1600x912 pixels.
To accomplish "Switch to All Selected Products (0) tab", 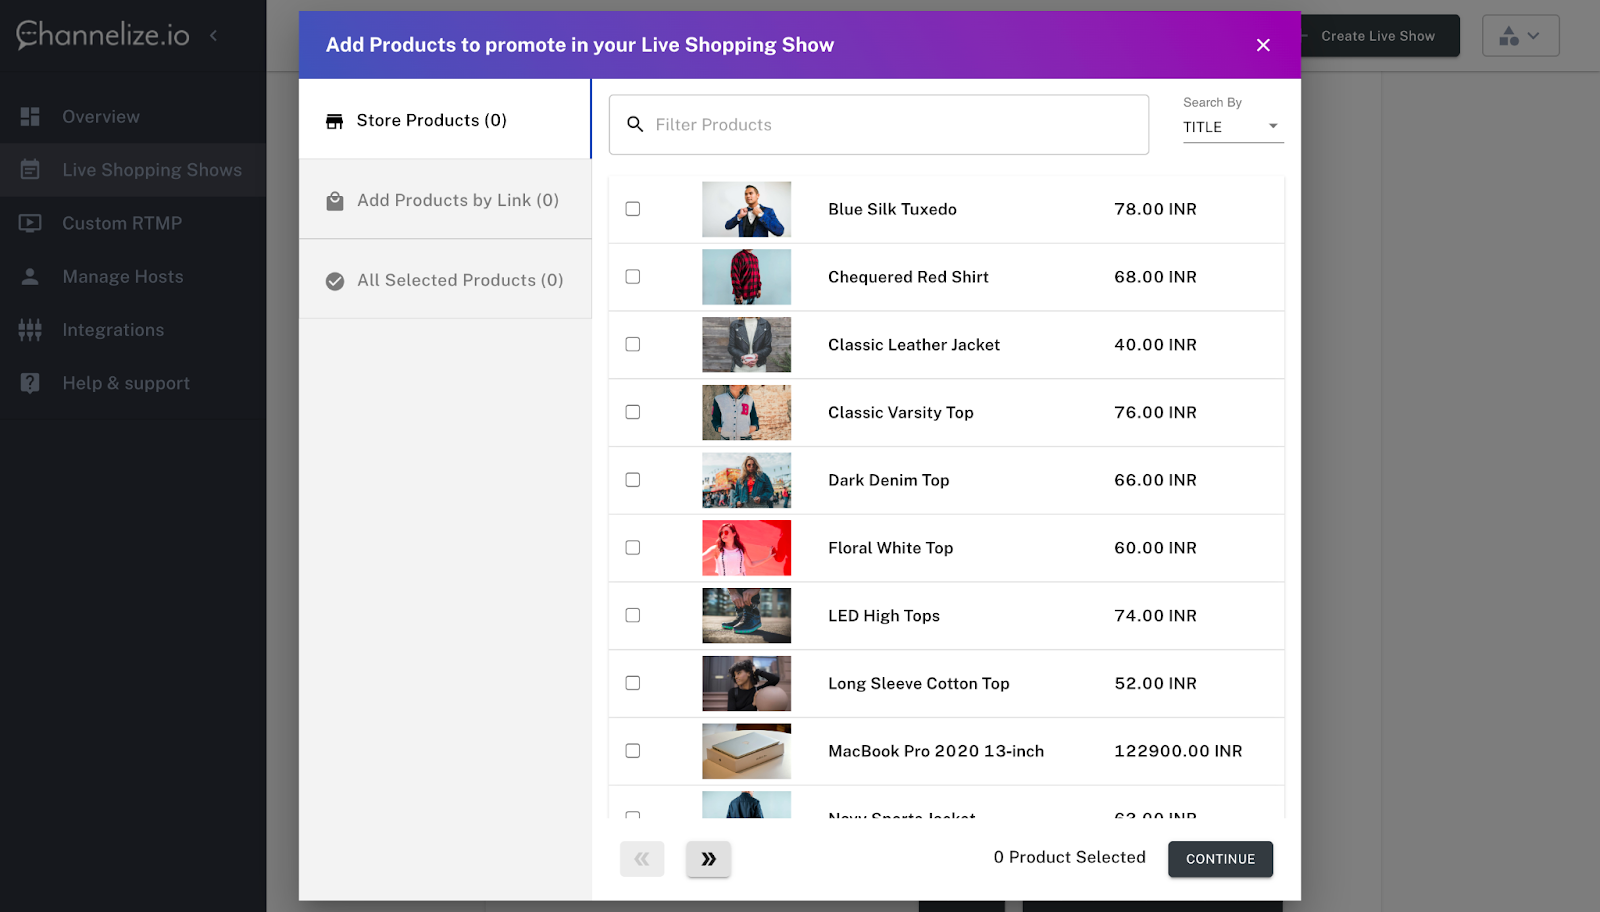I will [445, 280].
